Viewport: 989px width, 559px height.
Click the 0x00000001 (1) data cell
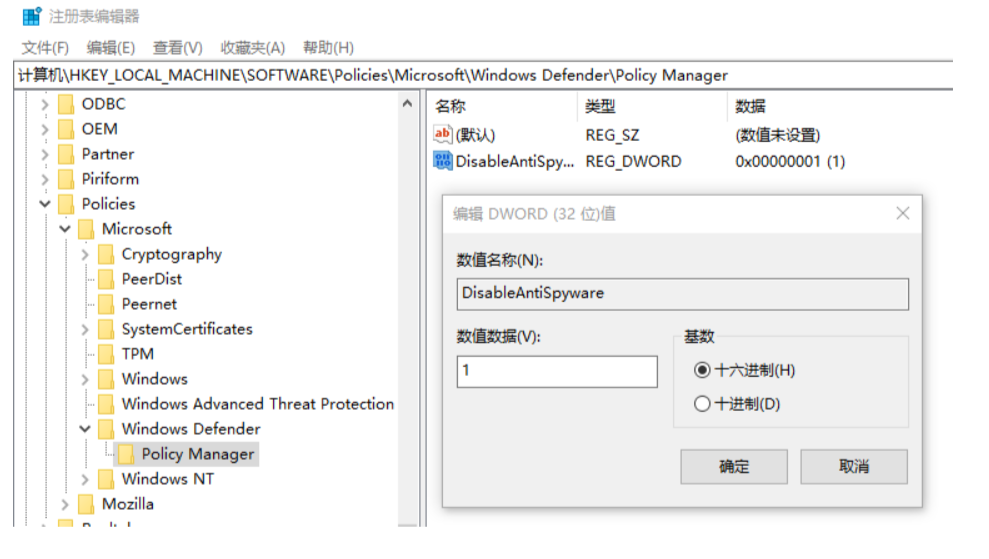(x=790, y=162)
